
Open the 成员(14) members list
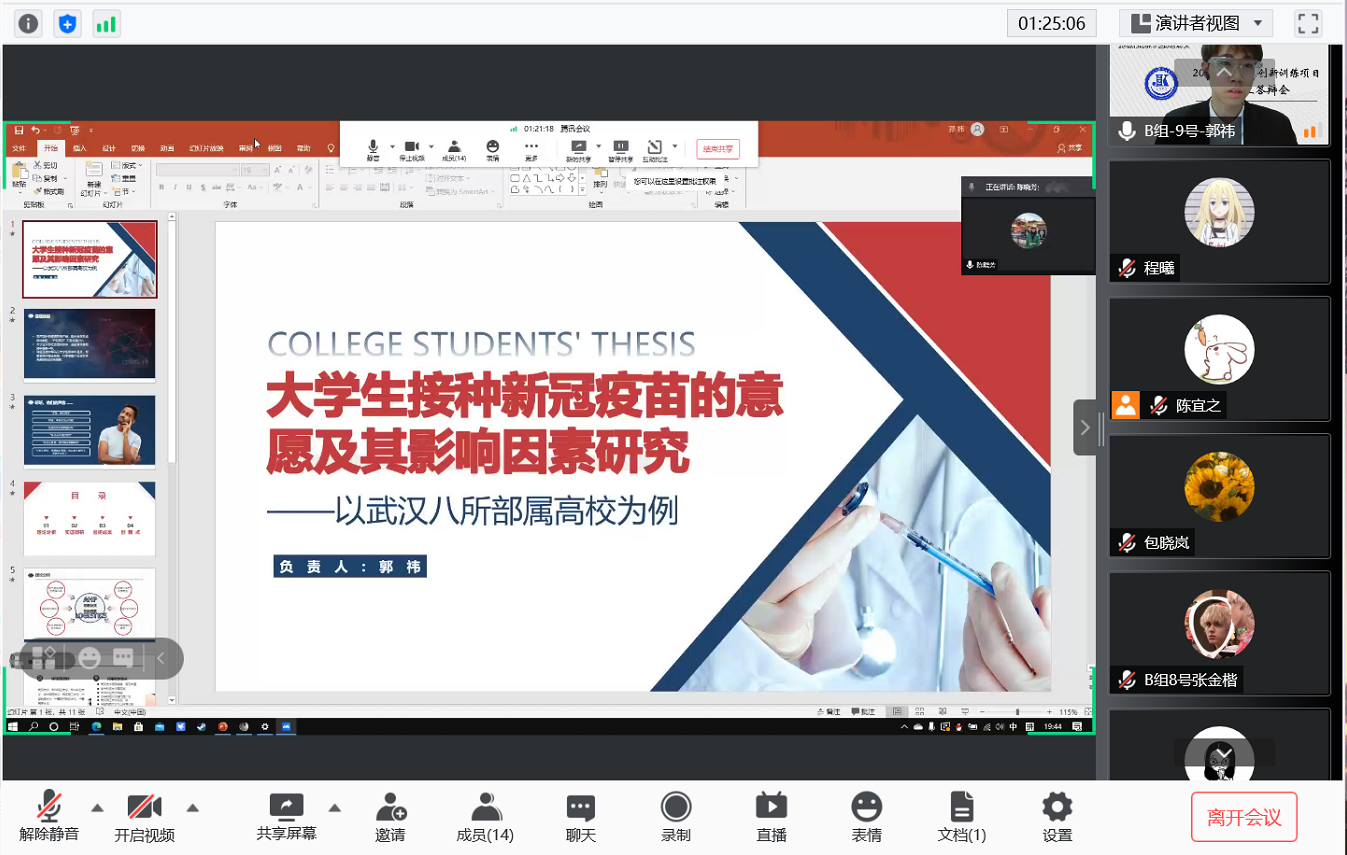point(485,816)
